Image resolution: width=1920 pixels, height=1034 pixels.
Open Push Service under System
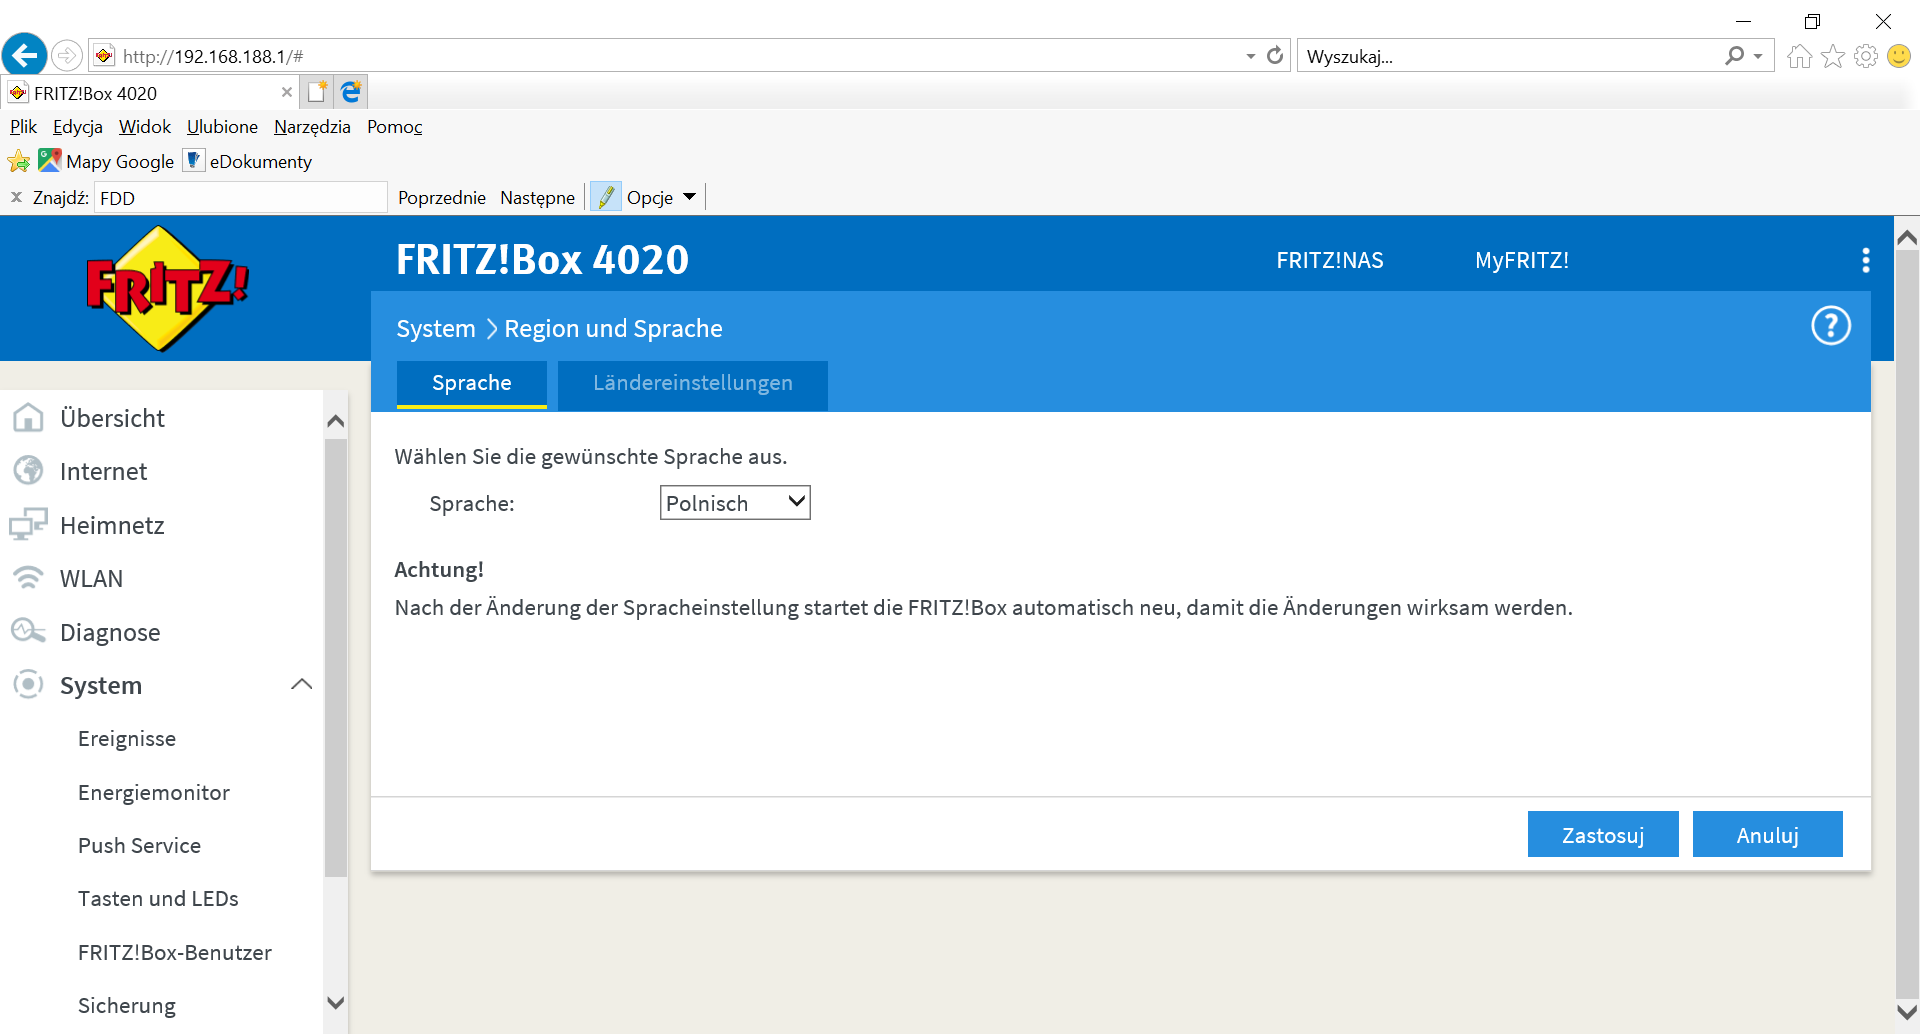[140, 845]
